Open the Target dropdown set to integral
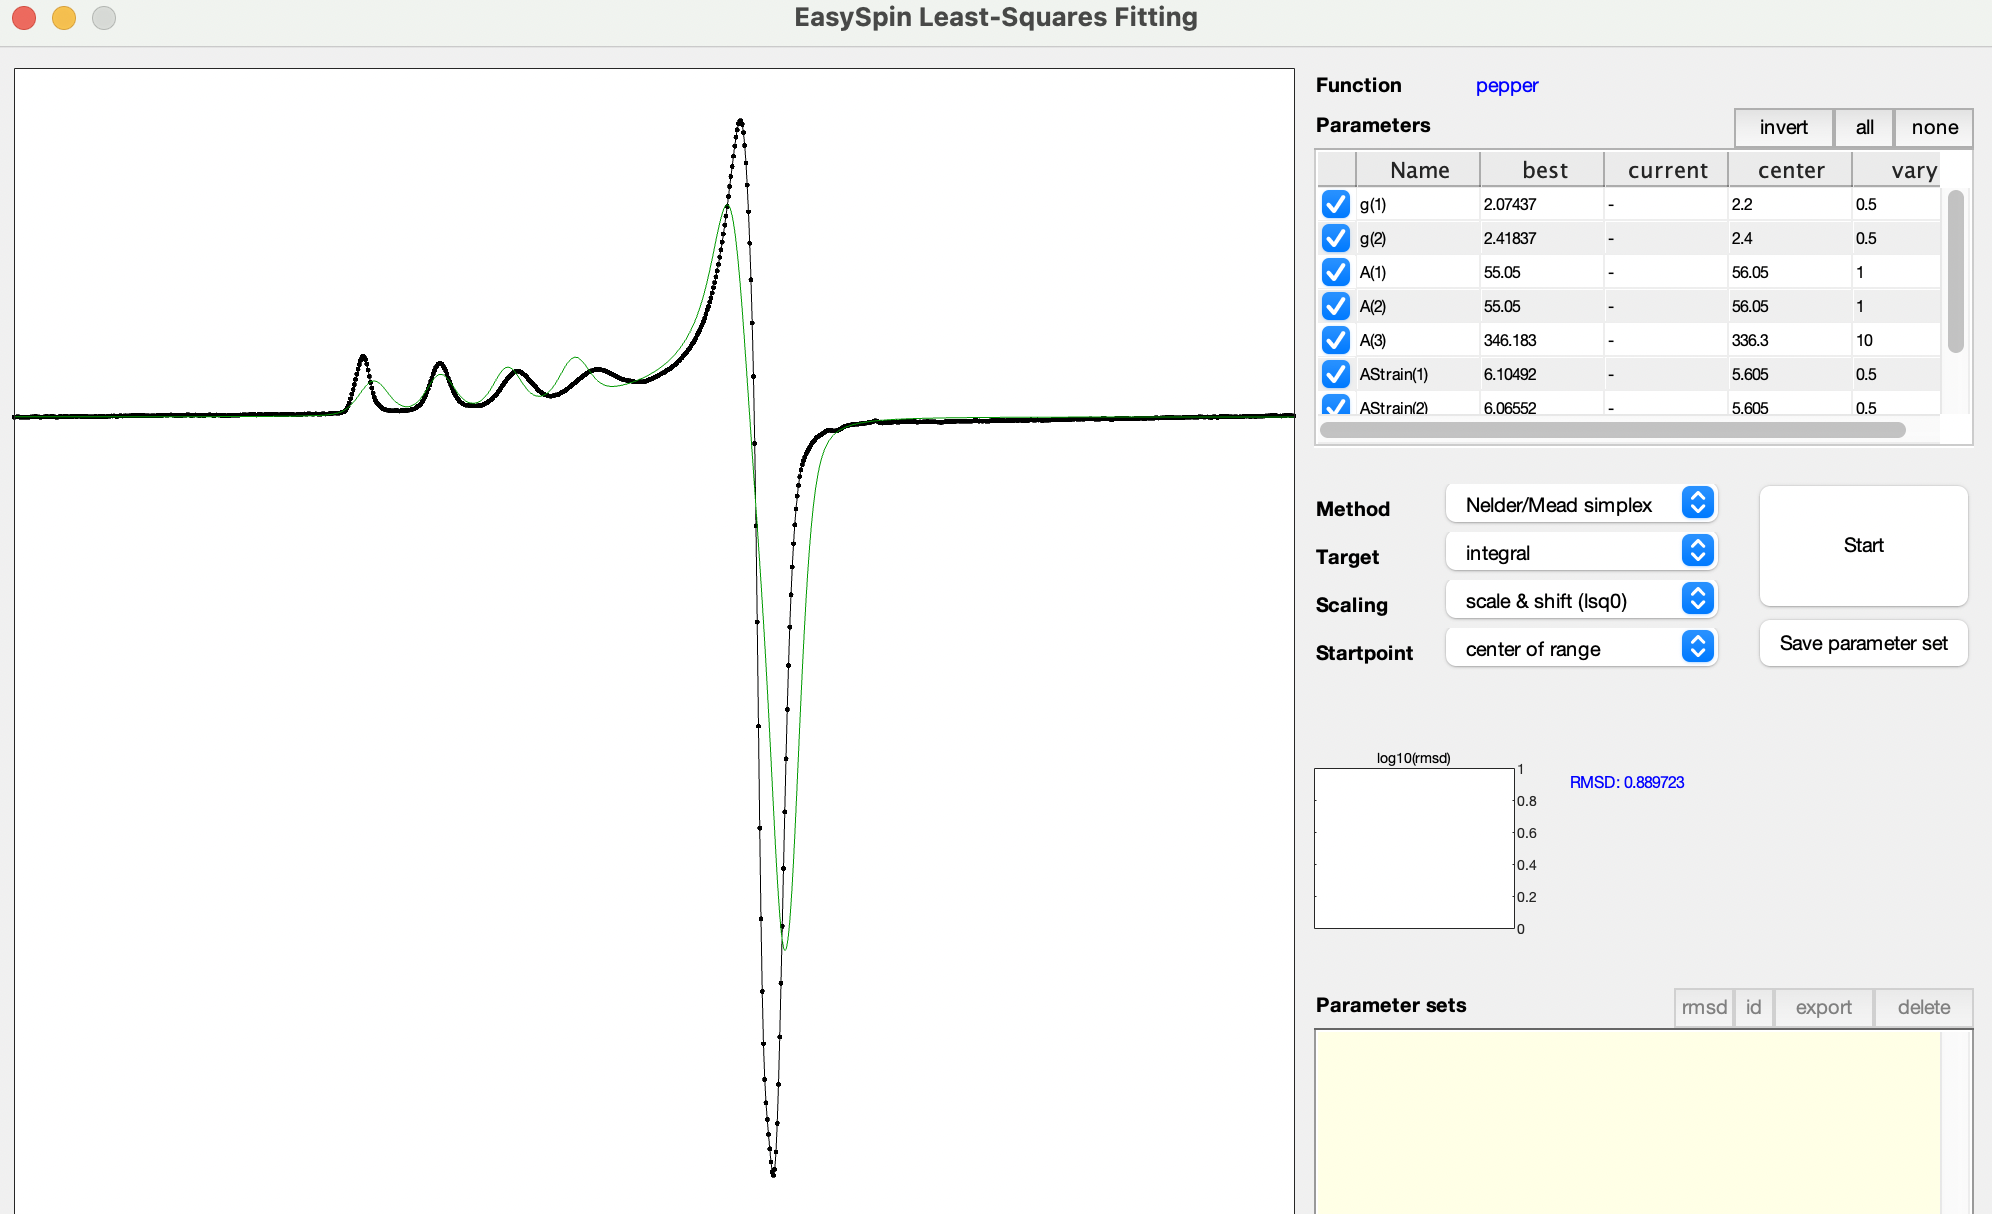1992x1214 pixels. [1581, 552]
